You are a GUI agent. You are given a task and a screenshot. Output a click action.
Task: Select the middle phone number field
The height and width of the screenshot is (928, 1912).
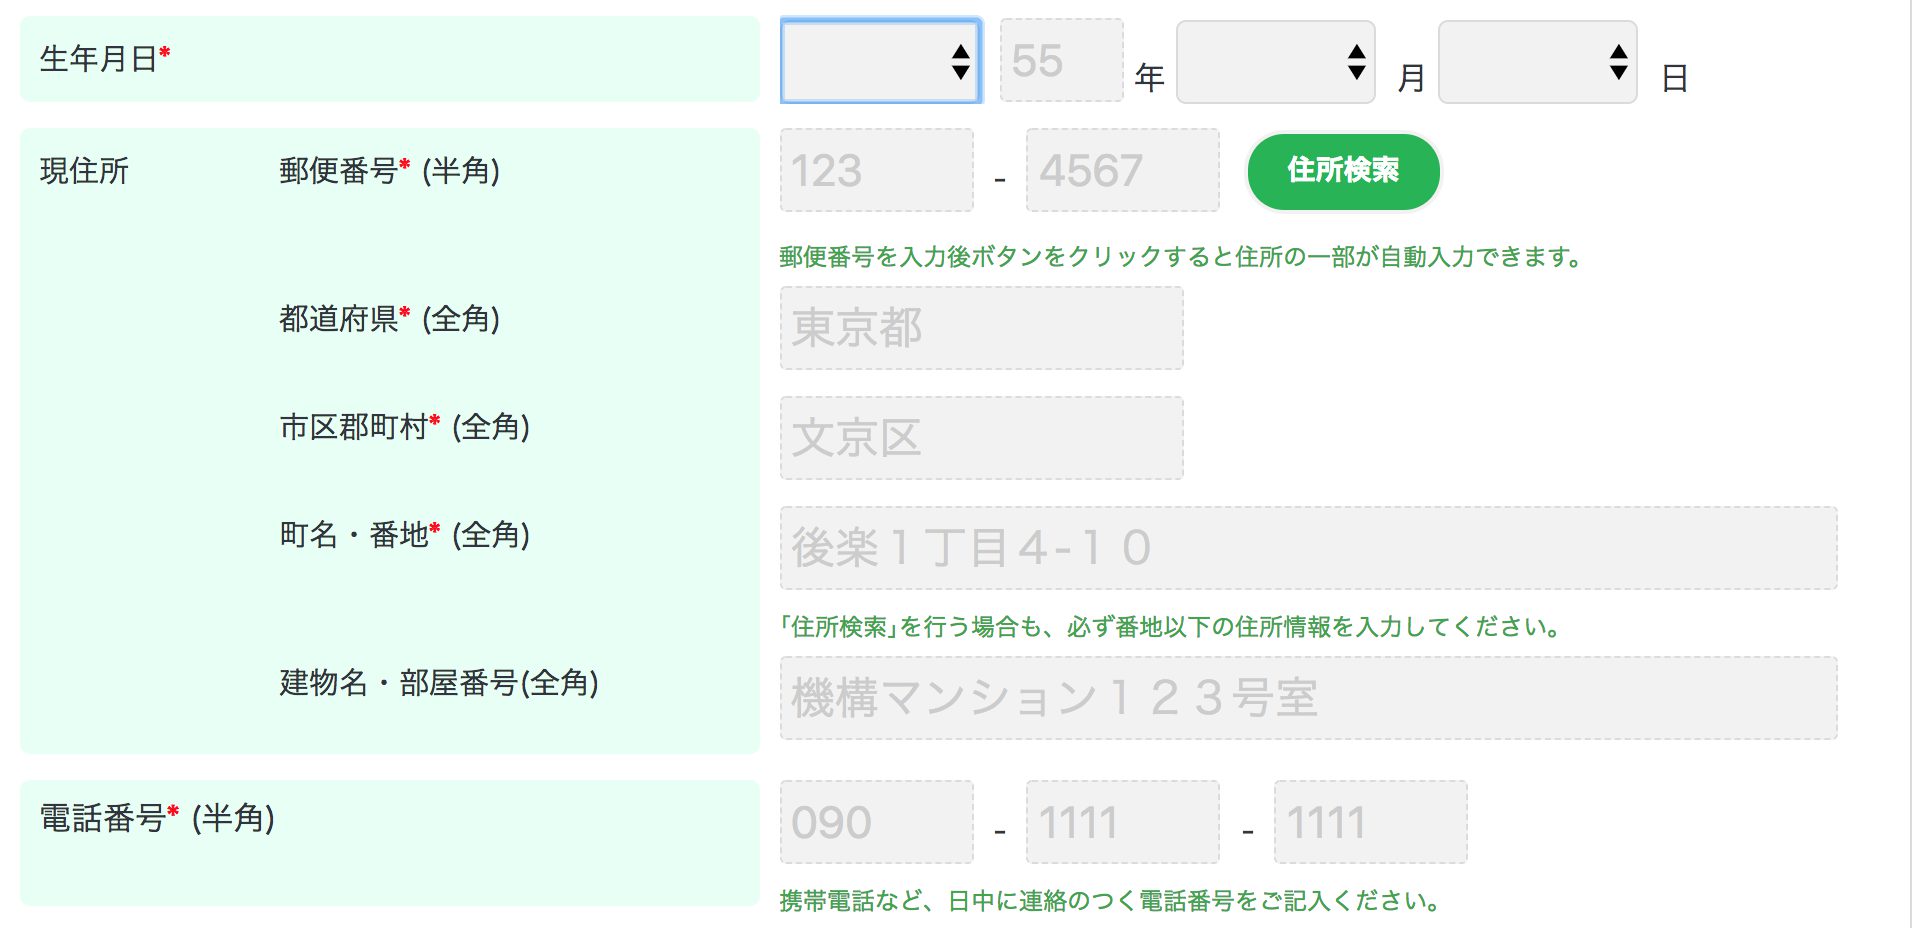(1122, 822)
